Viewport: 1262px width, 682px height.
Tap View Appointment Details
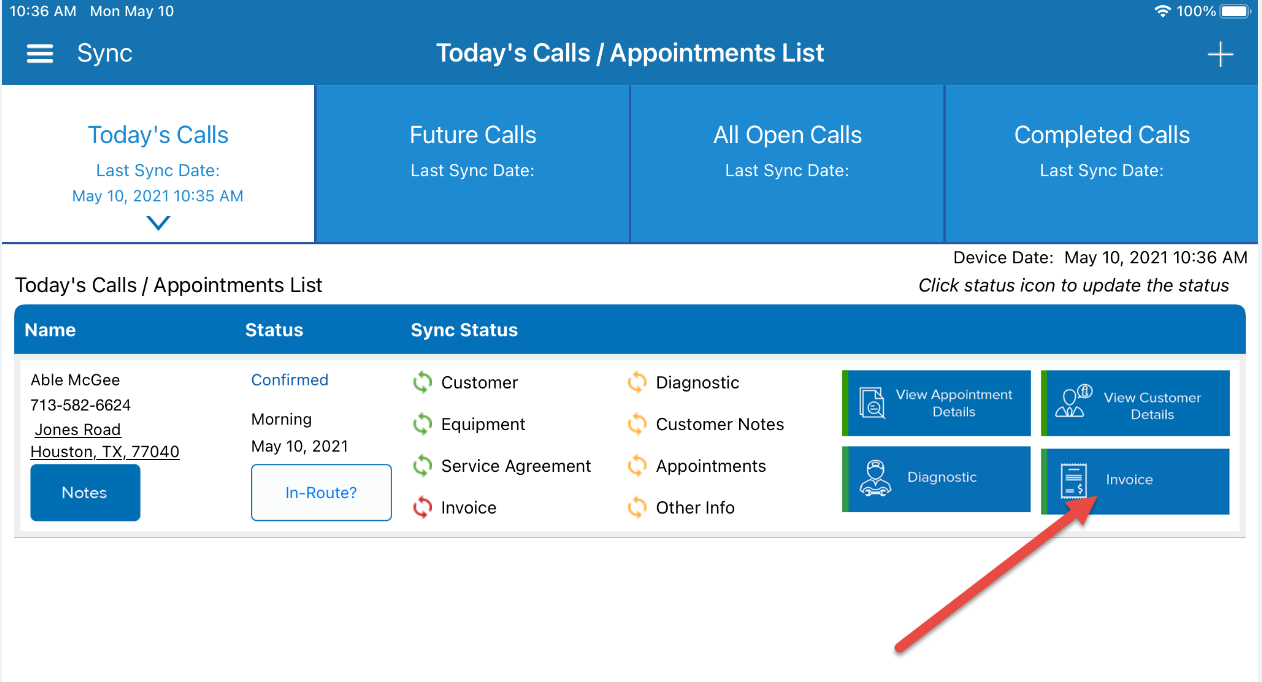[936, 403]
